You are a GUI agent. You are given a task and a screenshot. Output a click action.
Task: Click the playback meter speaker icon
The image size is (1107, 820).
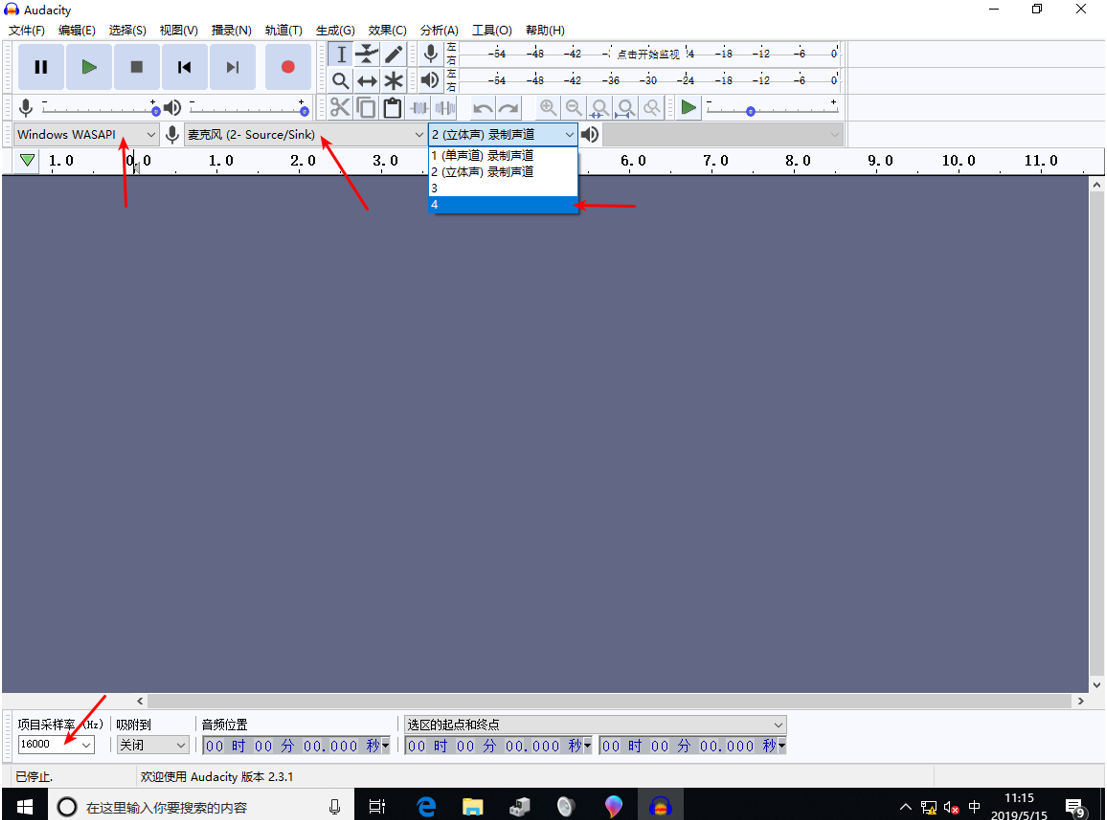[x=430, y=80]
